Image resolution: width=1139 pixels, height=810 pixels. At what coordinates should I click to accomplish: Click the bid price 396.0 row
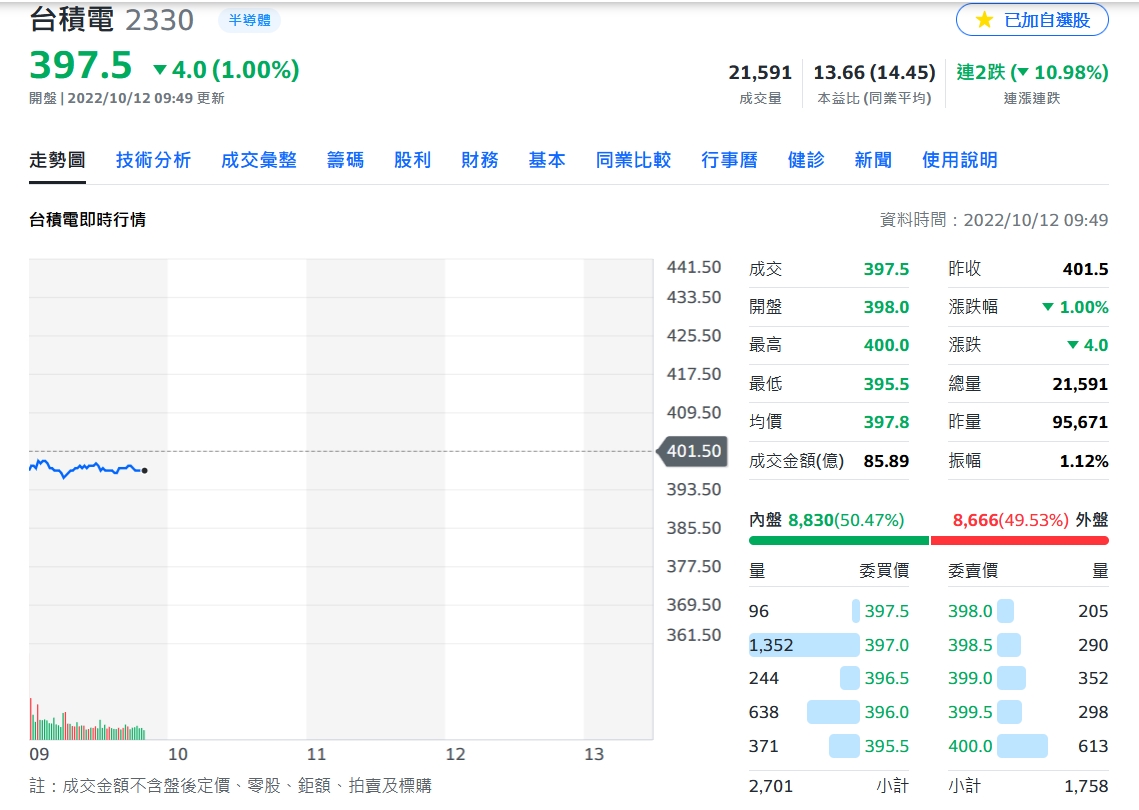pos(829,713)
